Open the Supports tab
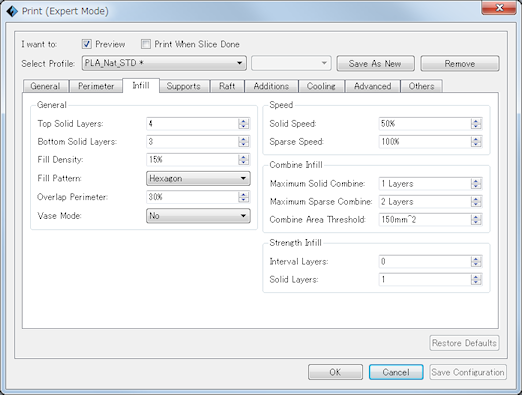The height and width of the screenshot is (395, 522). pyautogui.click(x=184, y=86)
